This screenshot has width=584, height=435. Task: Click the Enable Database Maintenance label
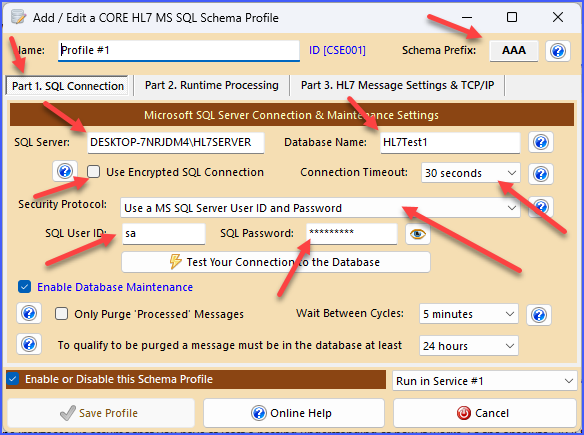115,287
